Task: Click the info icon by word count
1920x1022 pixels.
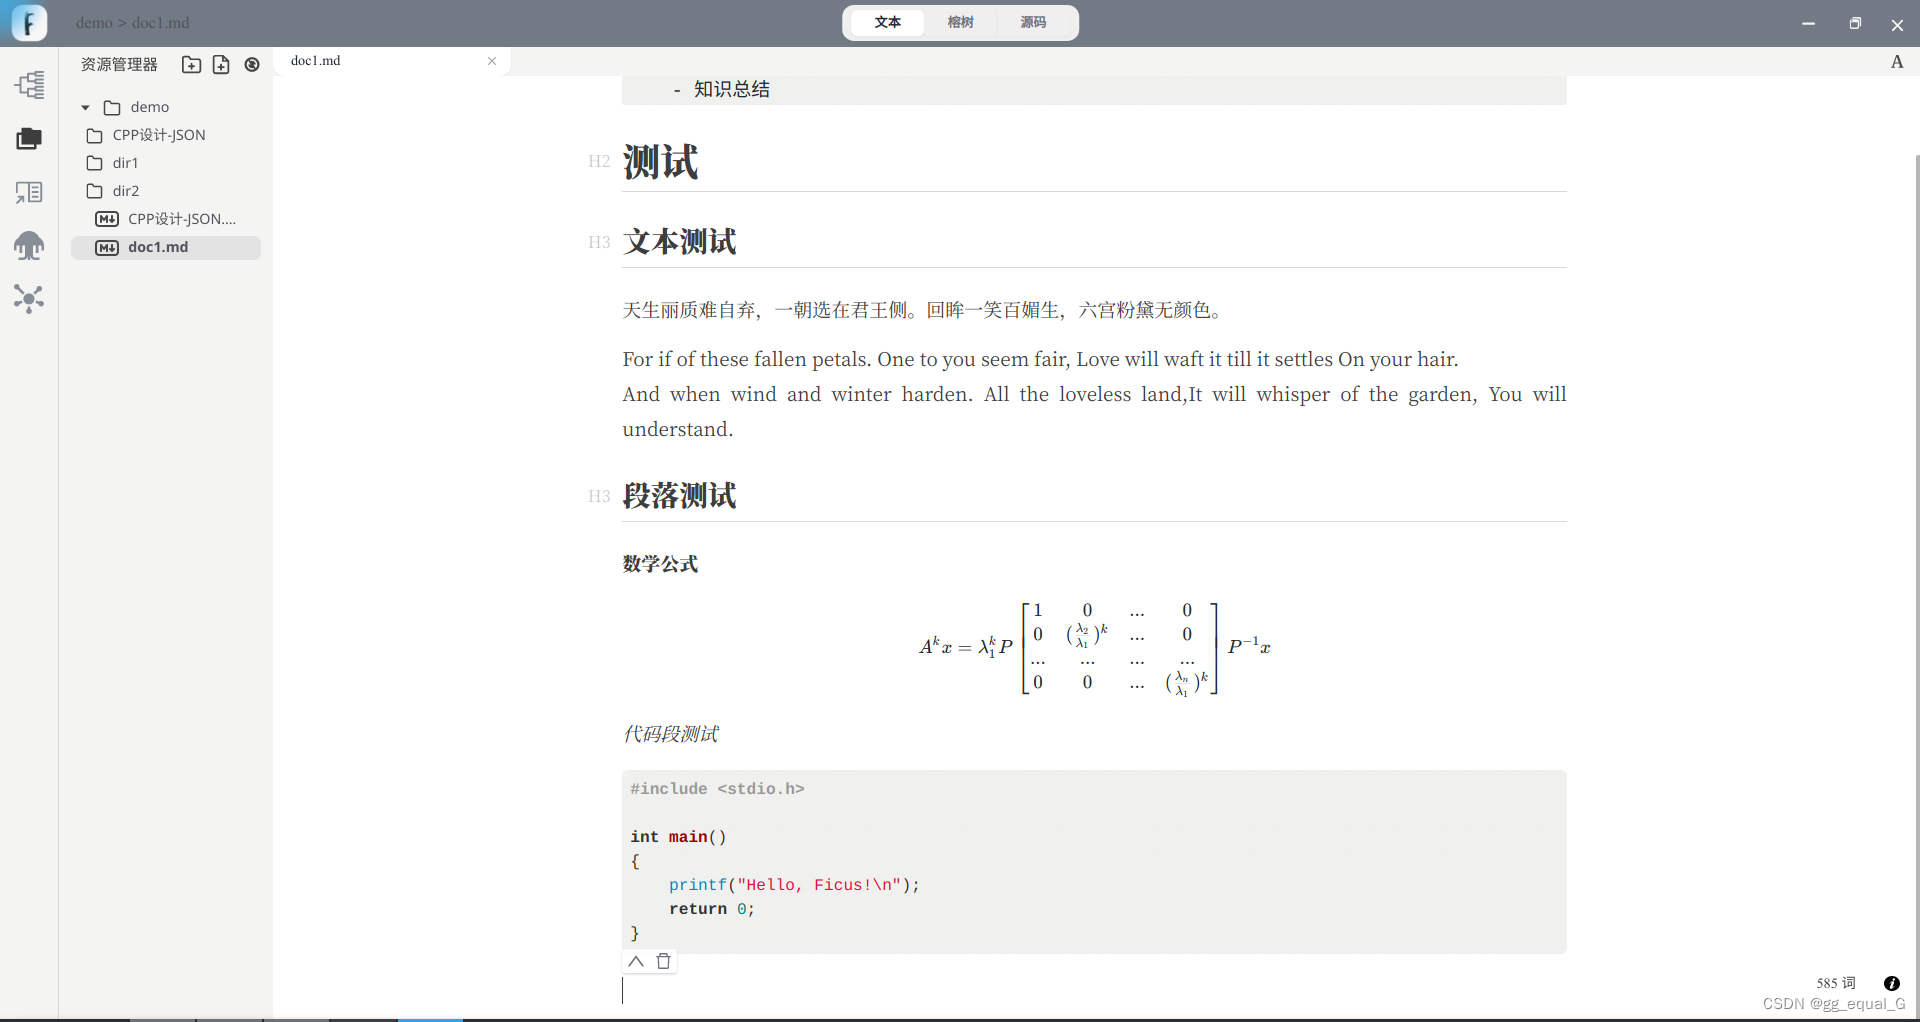Action: tap(1891, 983)
